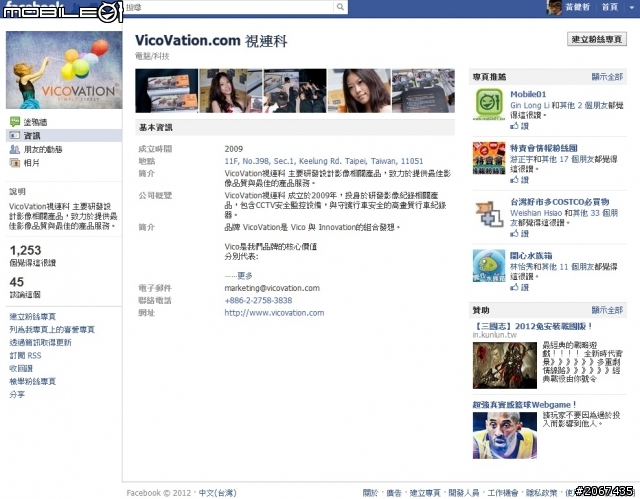
Task: Open the third photo thumbnail with crowd
Action: (x=295, y=91)
